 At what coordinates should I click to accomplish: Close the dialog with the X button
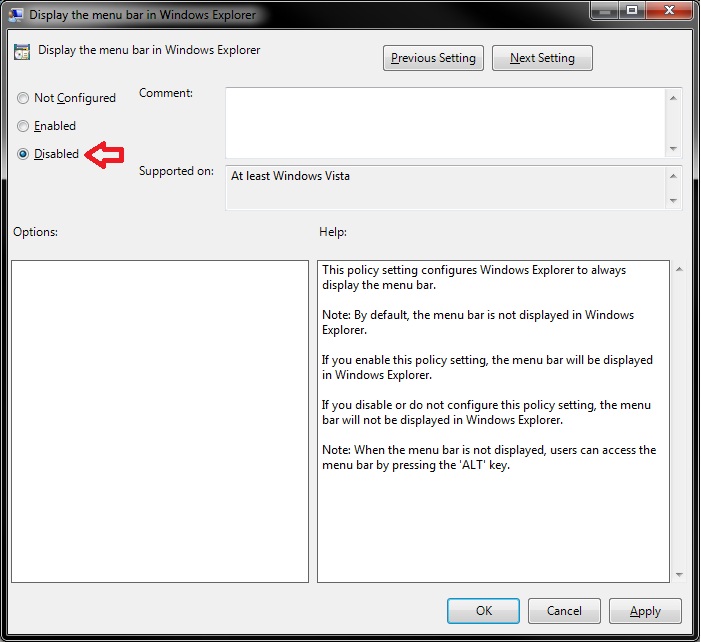669,10
